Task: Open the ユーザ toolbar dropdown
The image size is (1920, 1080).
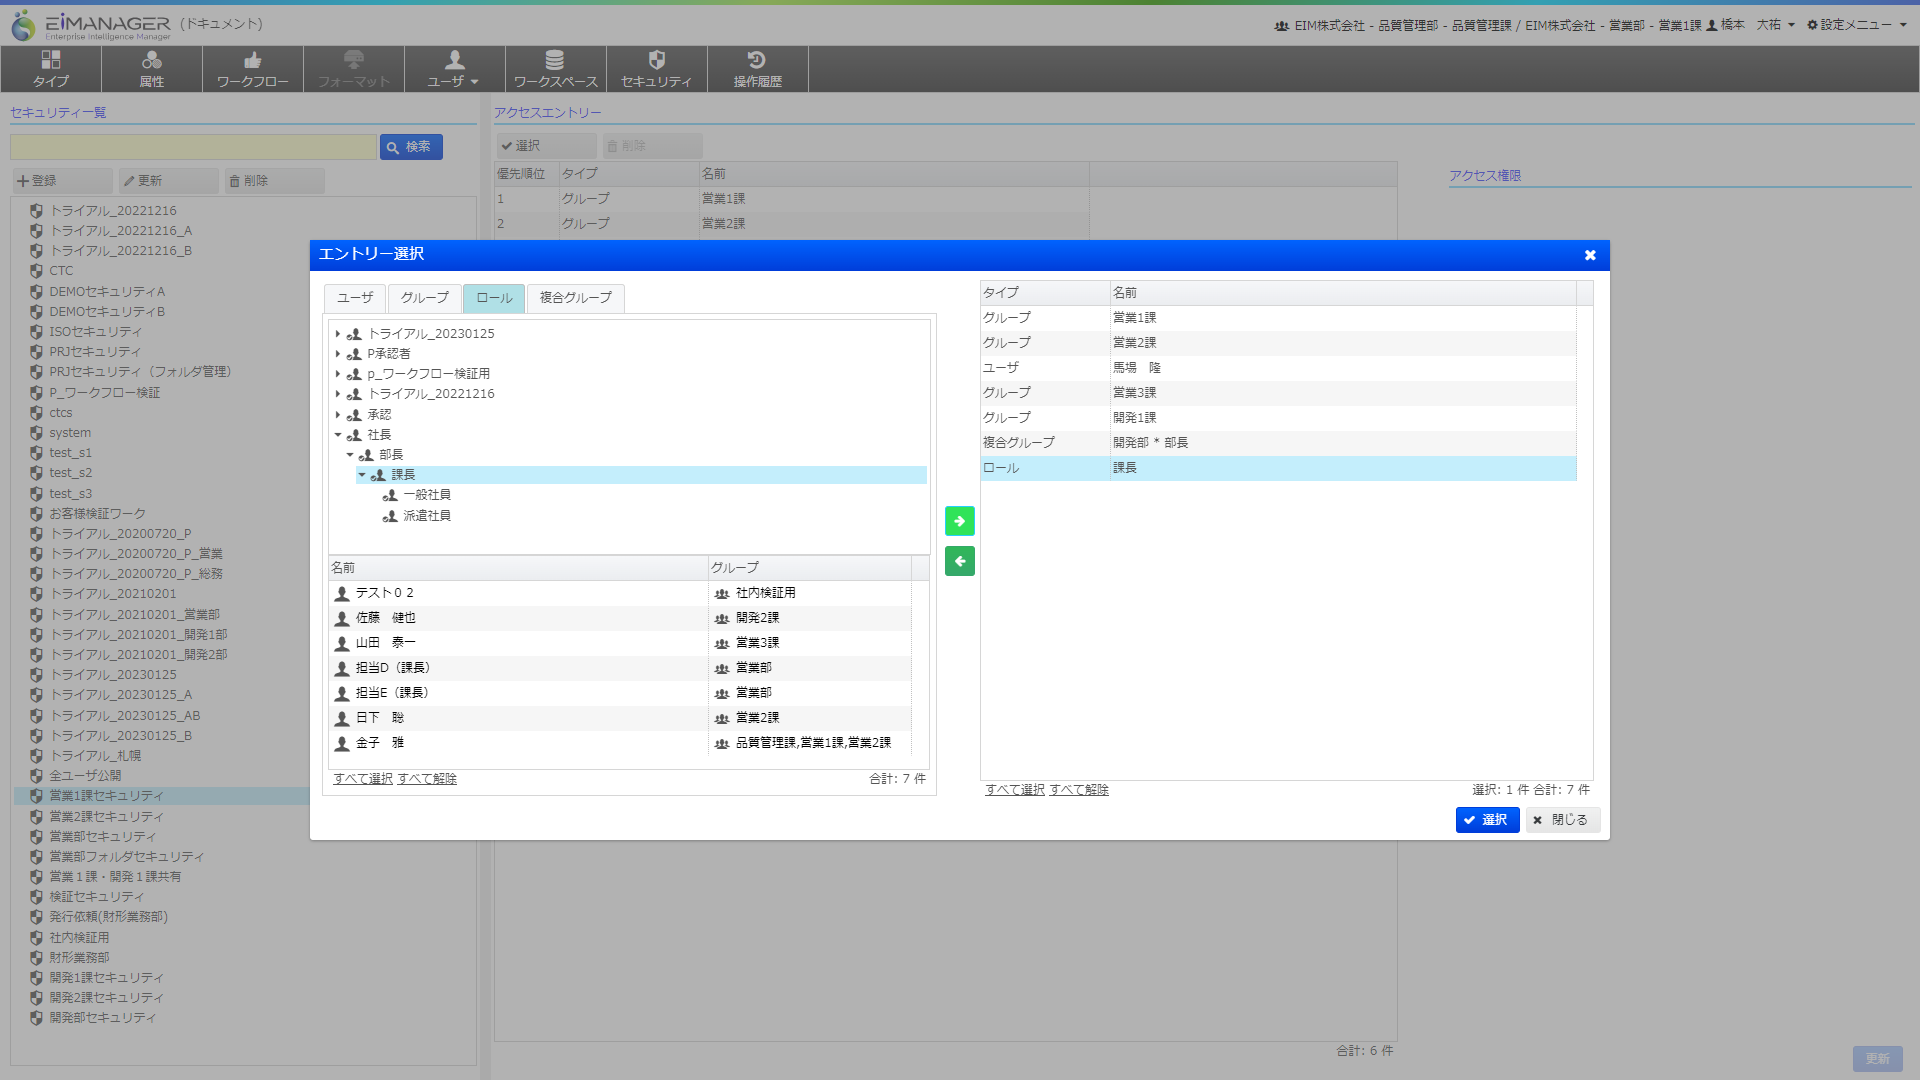Action: coord(454,69)
